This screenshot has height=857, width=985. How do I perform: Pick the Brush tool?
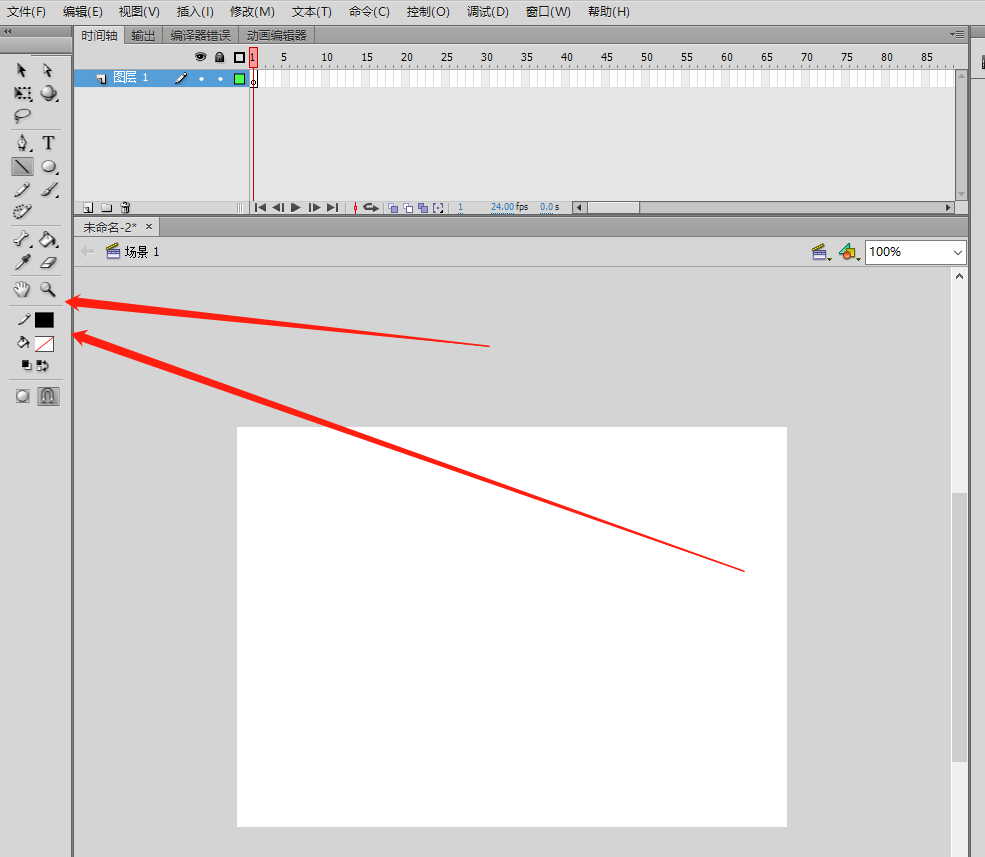[x=49, y=190]
